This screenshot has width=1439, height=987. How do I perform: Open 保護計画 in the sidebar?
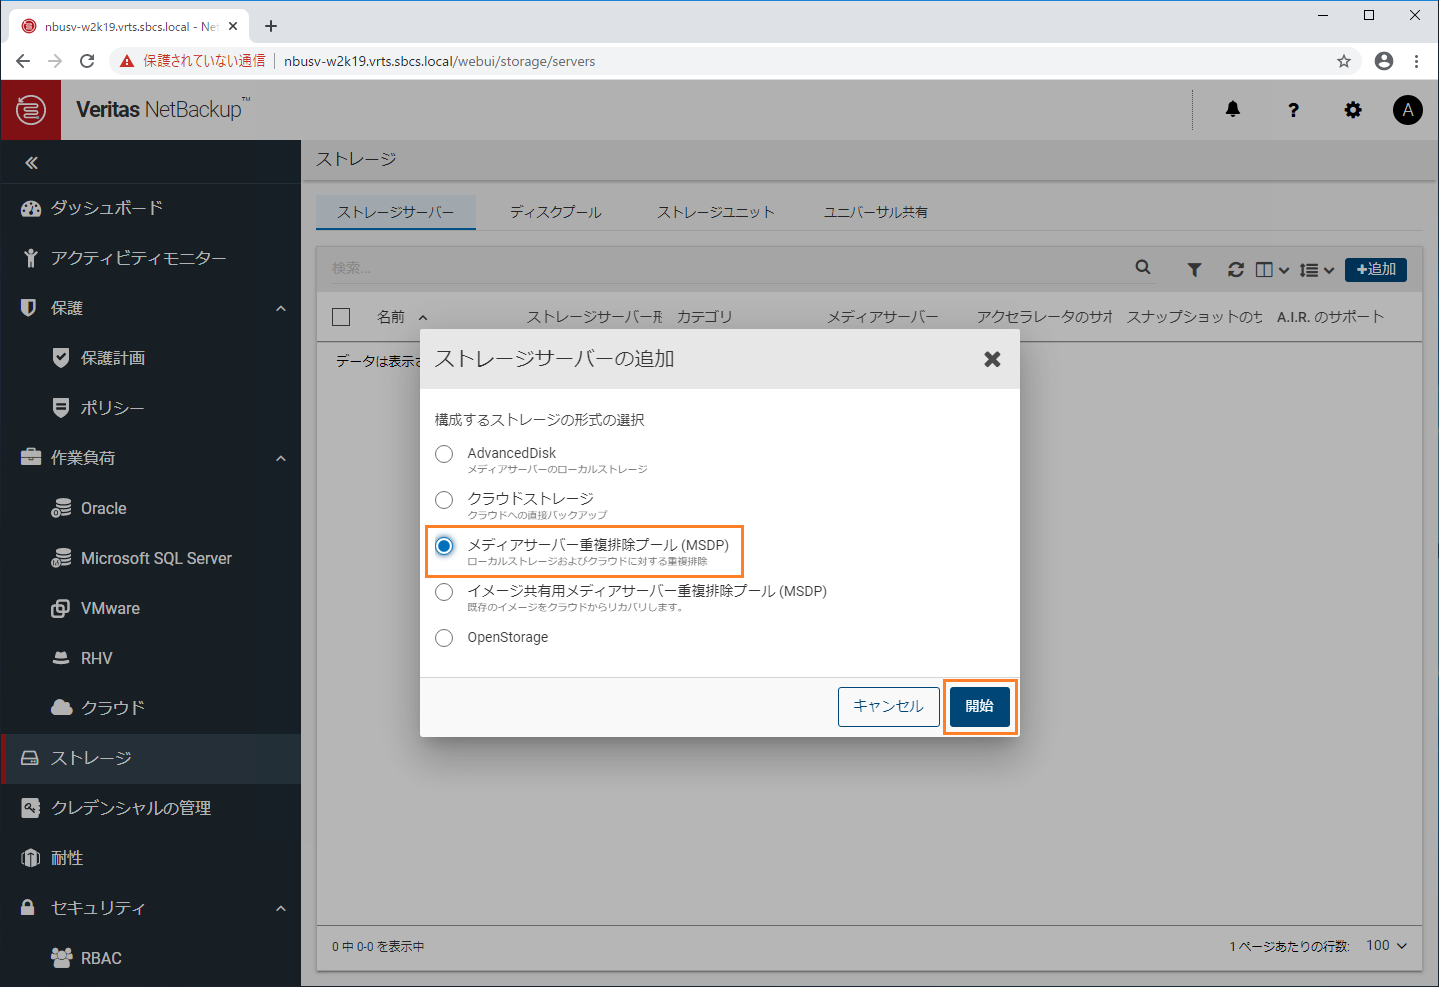(113, 358)
